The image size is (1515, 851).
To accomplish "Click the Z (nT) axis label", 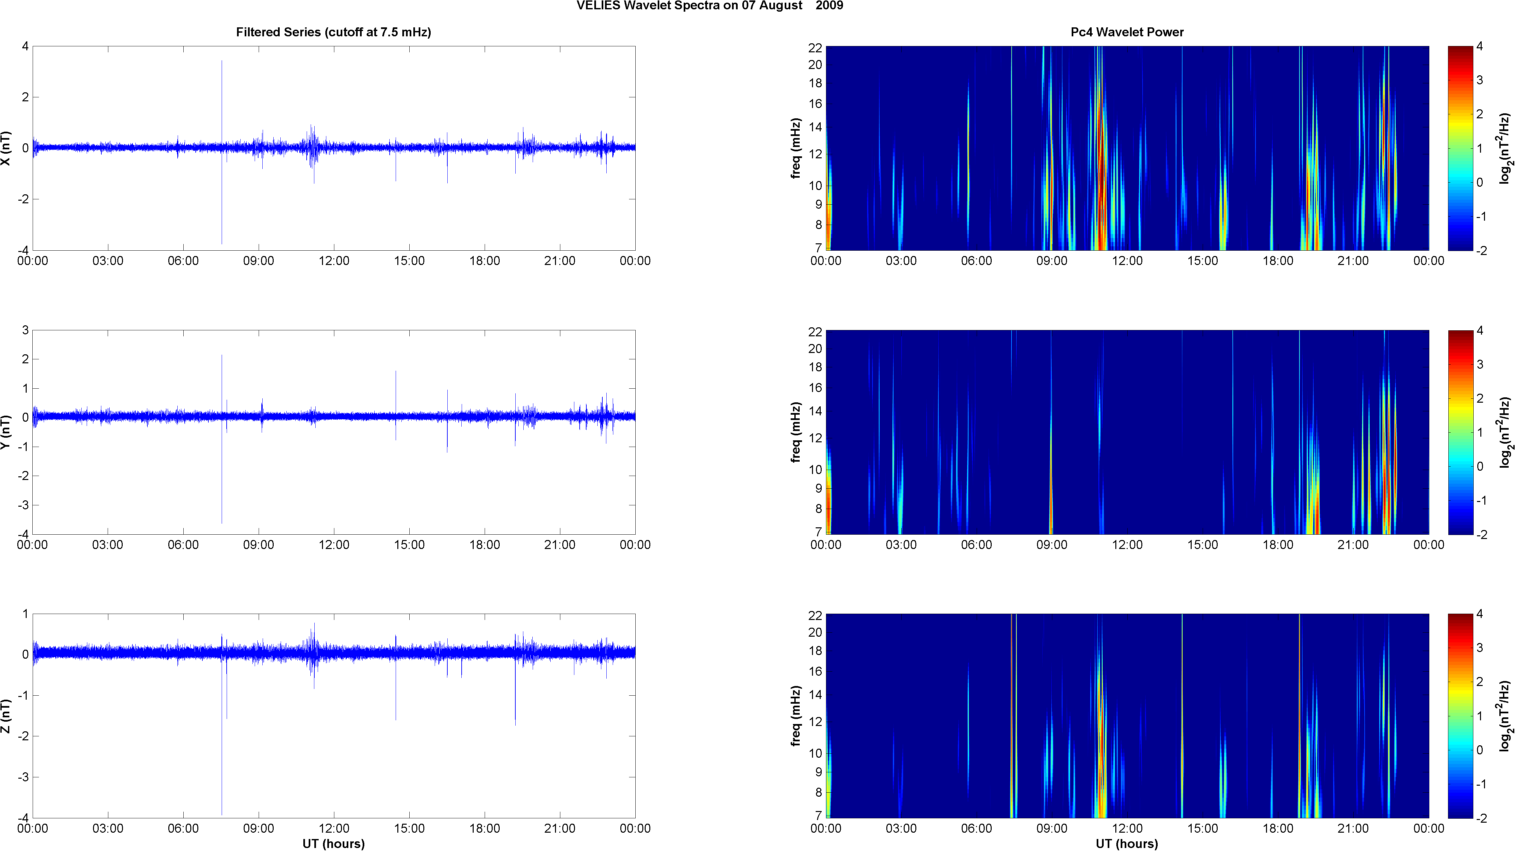I will coord(7,716).
